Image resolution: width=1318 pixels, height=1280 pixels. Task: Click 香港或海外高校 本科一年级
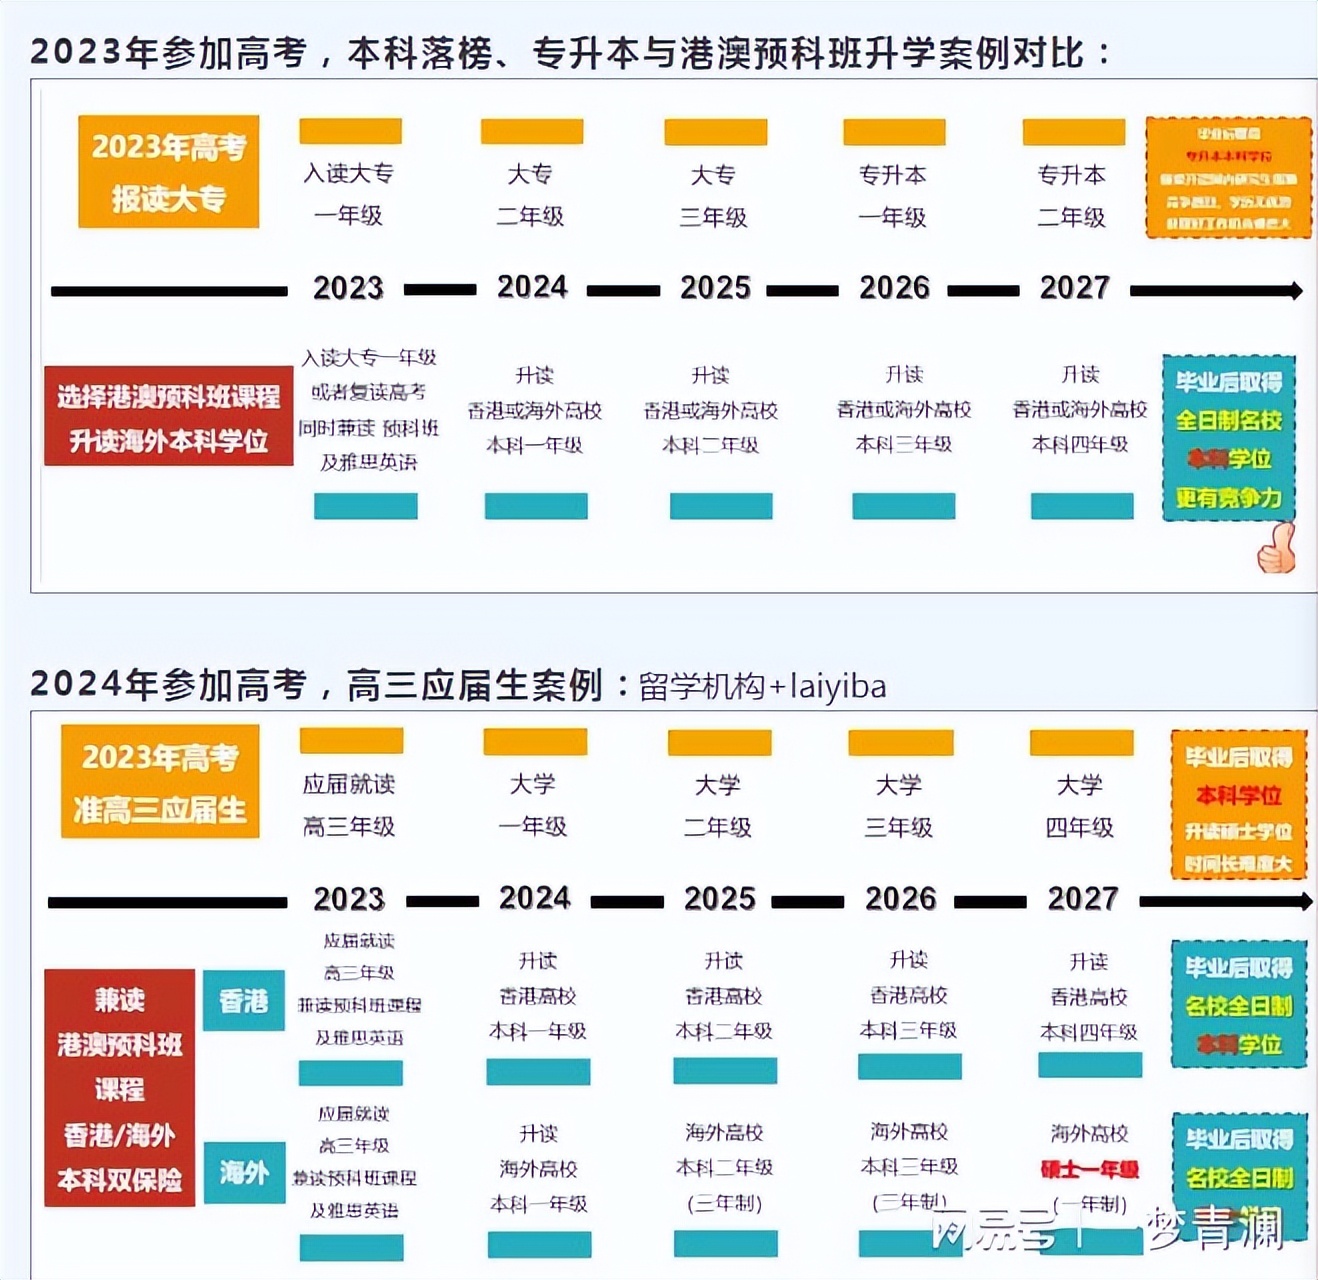pyautogui.click(x=535, y=427)
